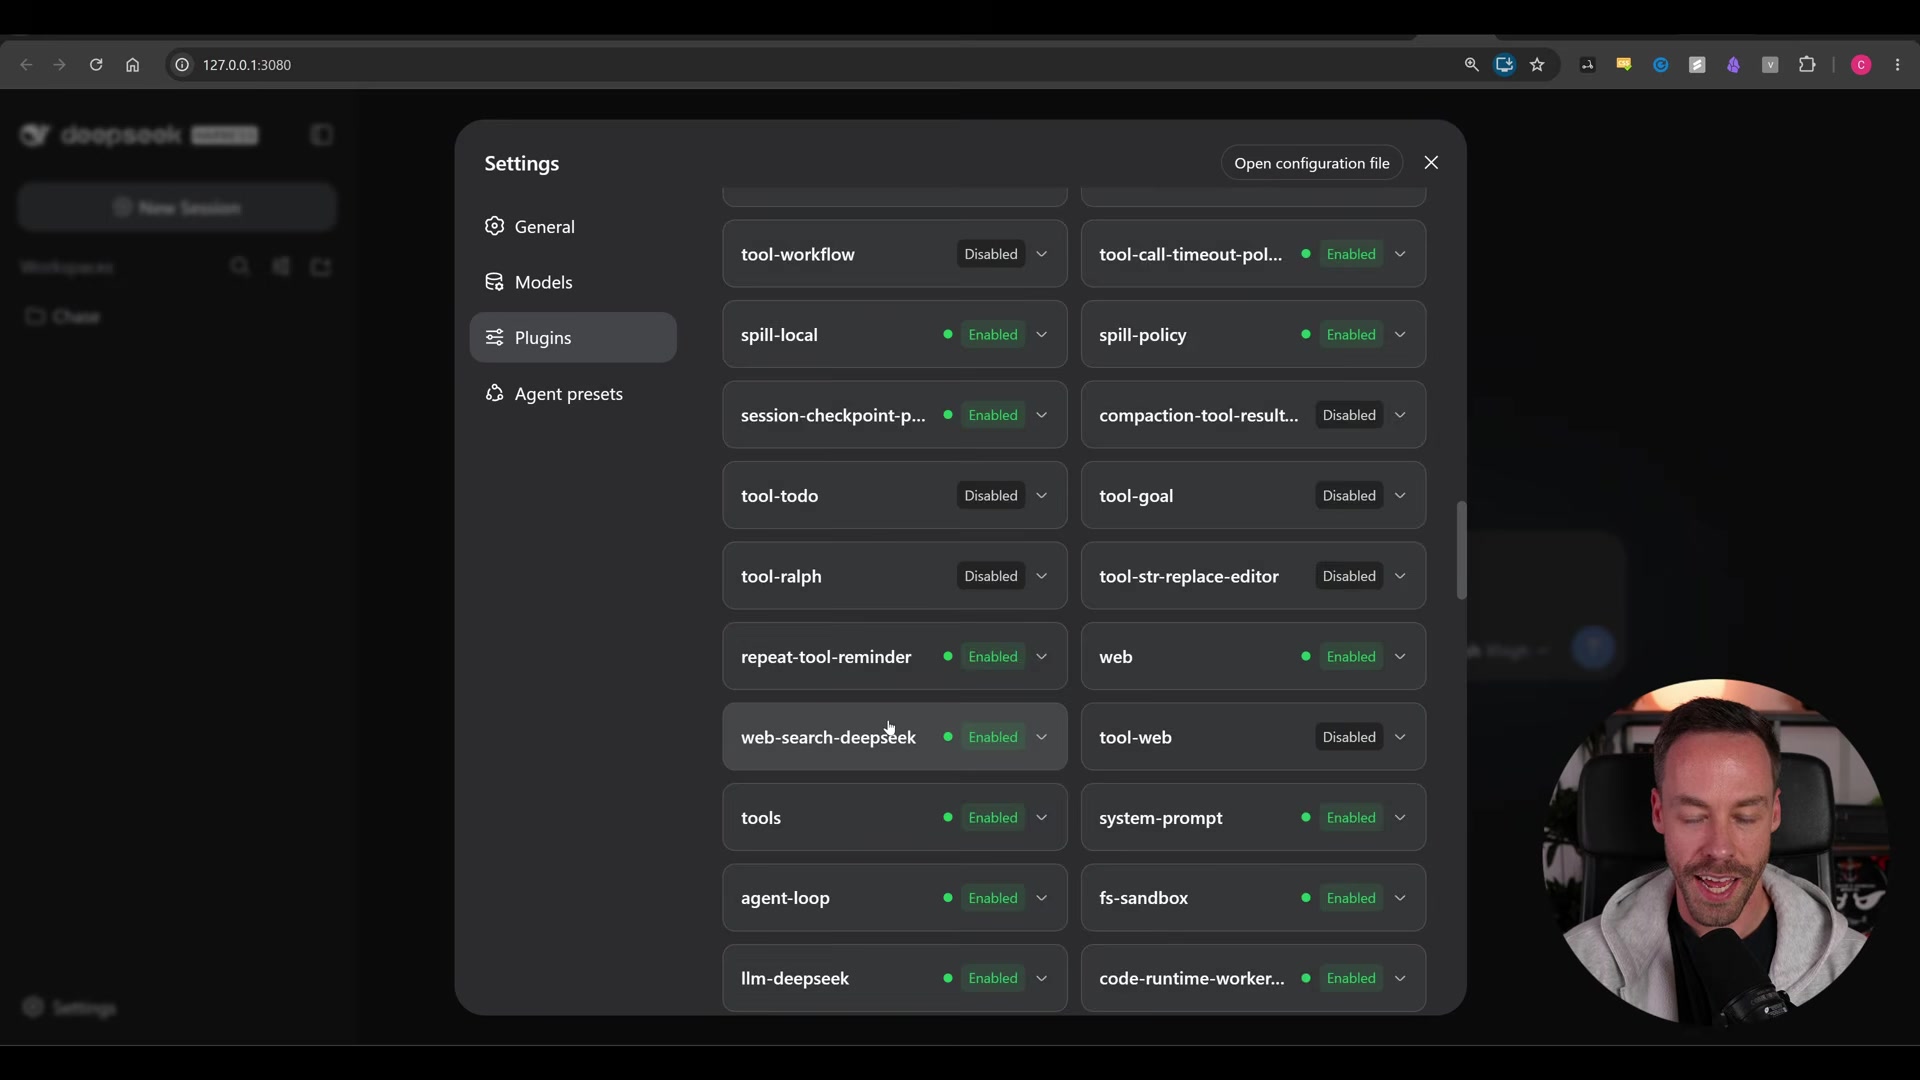Reload the page with the refresh icon

(x=96, y=65)
